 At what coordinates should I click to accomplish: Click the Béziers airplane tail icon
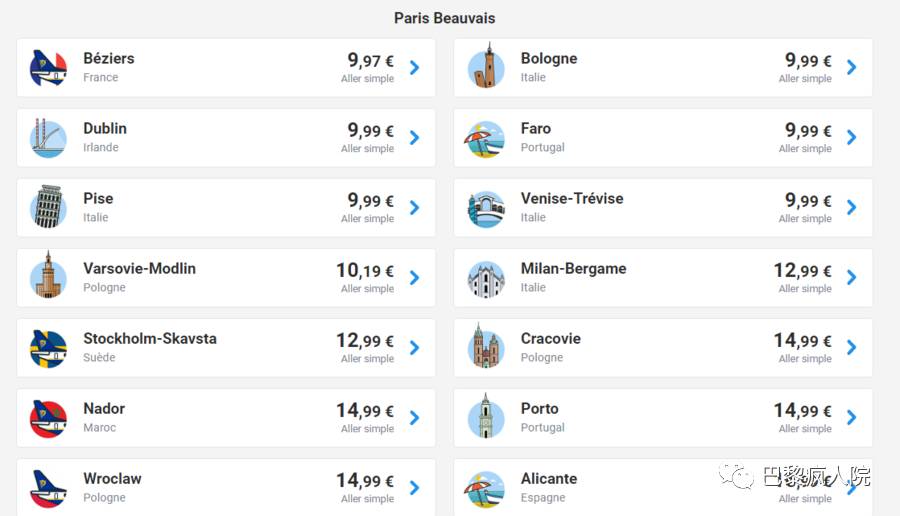(48, 68)
